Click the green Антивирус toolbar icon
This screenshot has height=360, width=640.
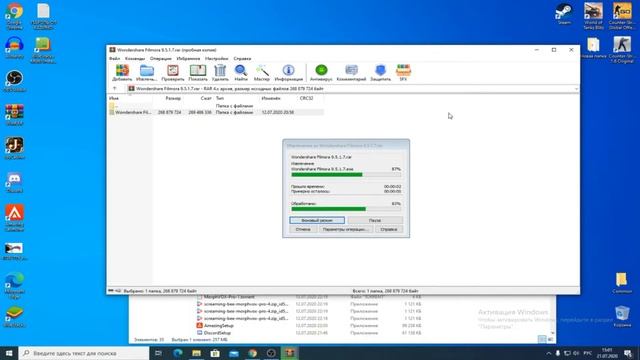click(x=321, y=73)
